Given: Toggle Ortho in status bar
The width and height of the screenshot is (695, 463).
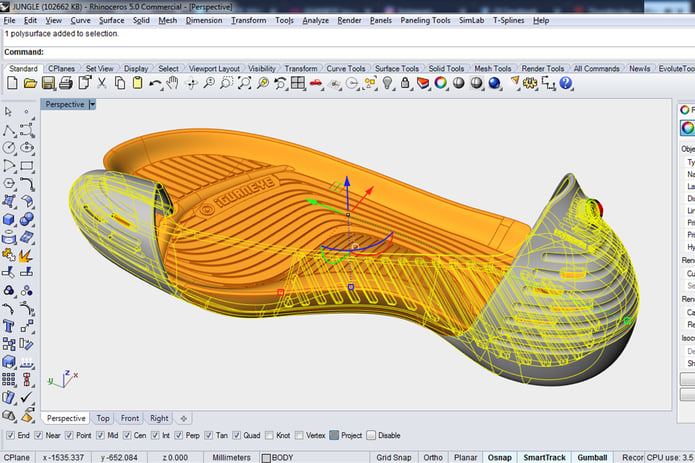Looking at the screenshot, I should click(x=433, y=457).
